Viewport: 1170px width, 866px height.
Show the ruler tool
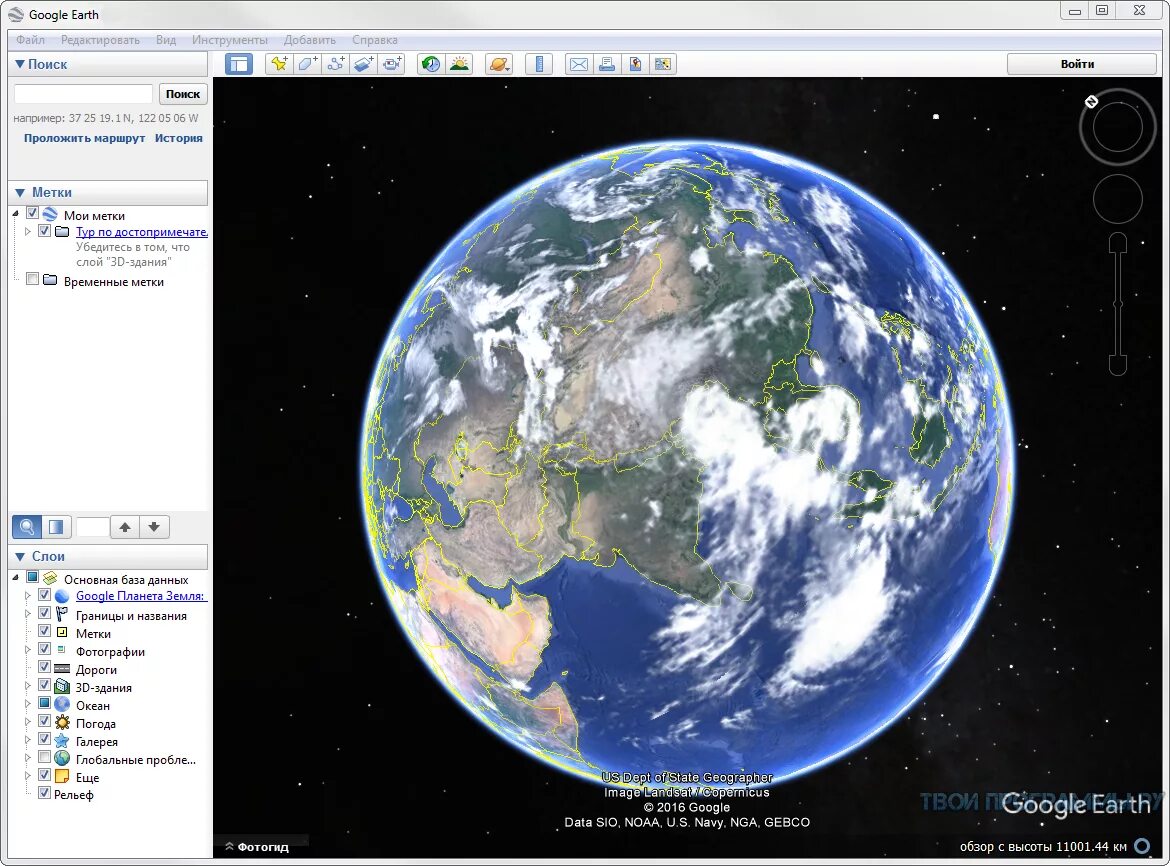(539, 64)
